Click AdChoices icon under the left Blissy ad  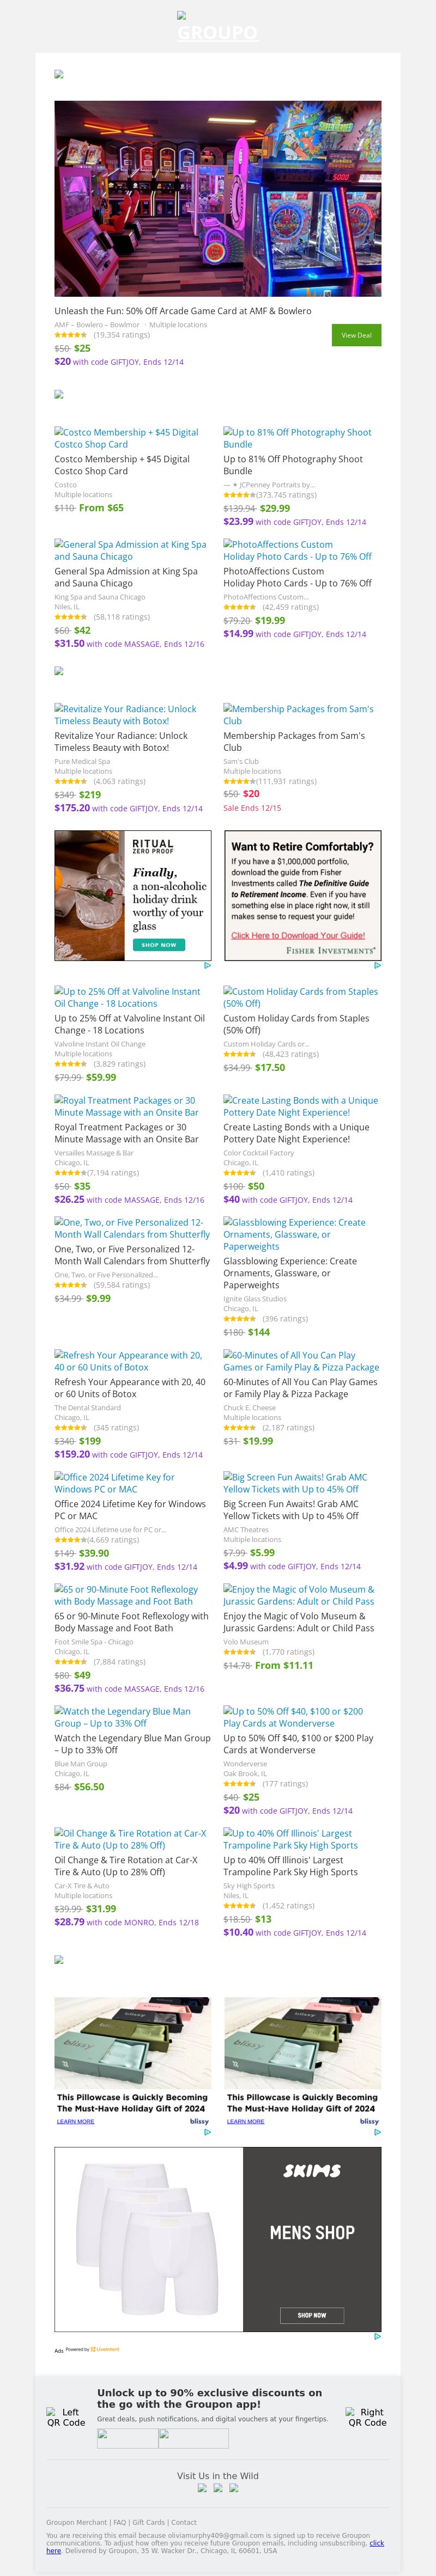pos(207,2132)
